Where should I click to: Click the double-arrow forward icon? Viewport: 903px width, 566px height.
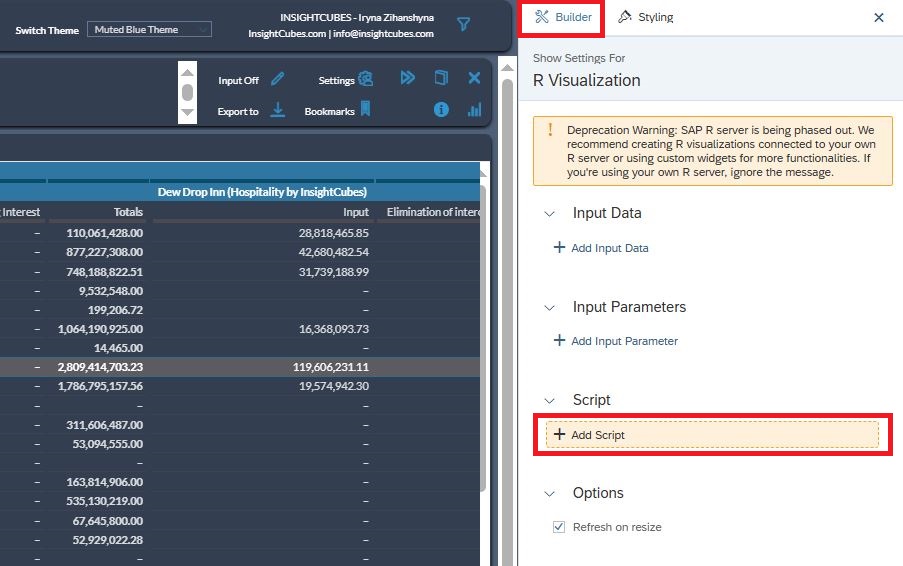[408, 78]
